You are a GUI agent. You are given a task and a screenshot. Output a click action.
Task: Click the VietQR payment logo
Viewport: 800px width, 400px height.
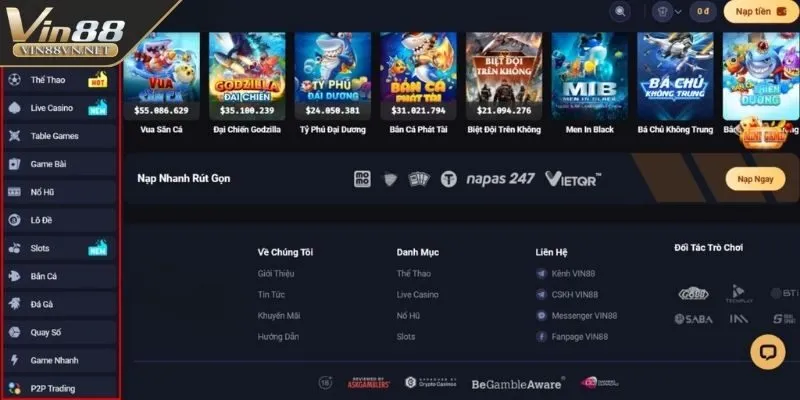point(572,179)
